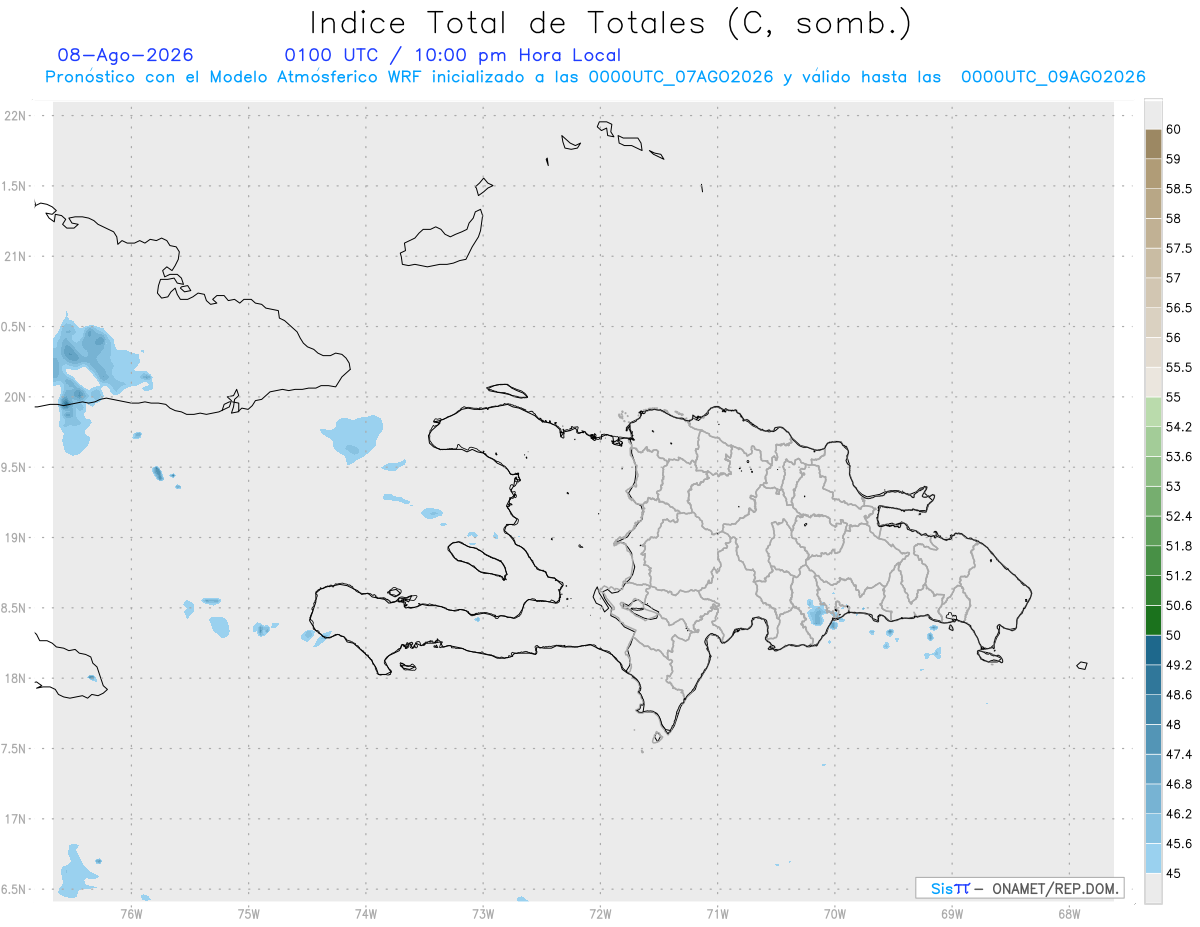This screenshot has width=1200, height=927.
Task: Click the latitude label "21N"
Action: click(15, 257)
